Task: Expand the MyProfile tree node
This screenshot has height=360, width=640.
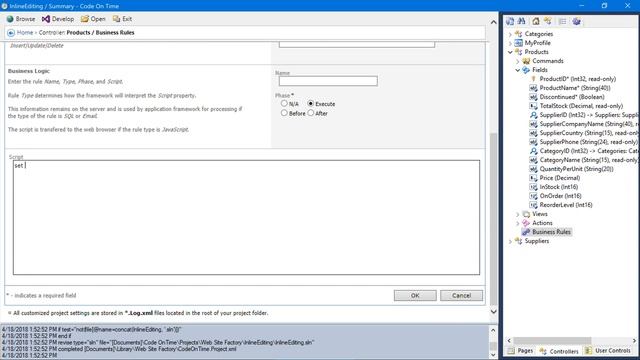Action: 510,43
